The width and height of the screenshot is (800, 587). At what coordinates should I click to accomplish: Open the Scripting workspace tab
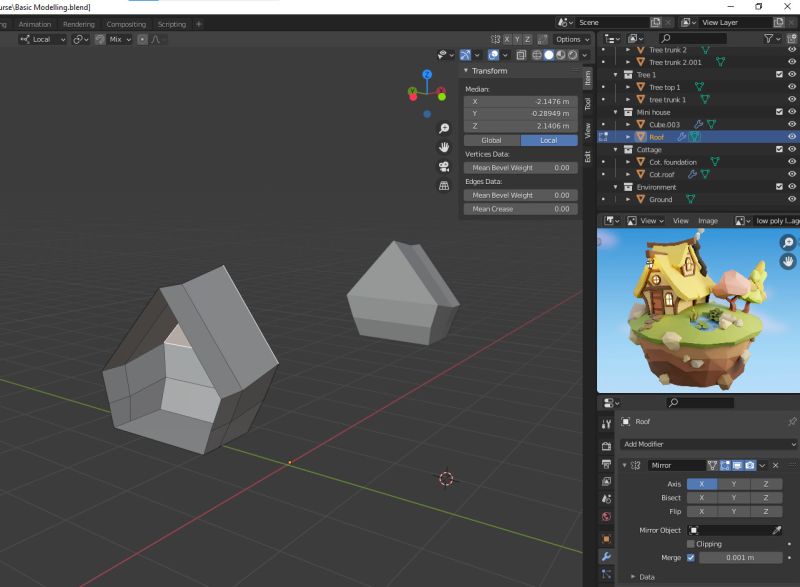tap(171, 24)
